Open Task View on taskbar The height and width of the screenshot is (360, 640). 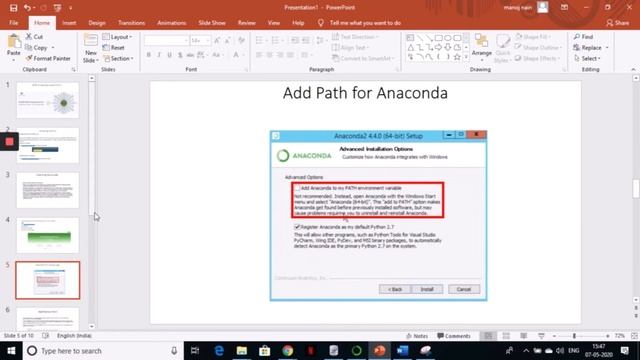click(195, 351)
